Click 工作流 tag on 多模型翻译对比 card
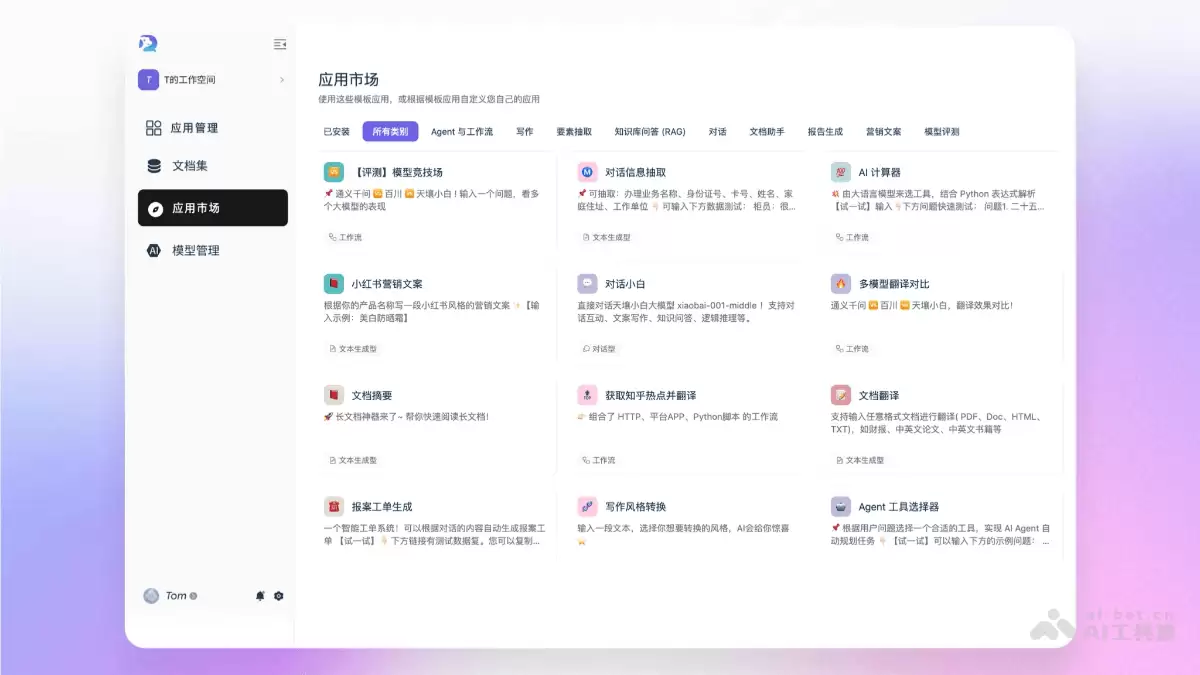 pos(853,349)
